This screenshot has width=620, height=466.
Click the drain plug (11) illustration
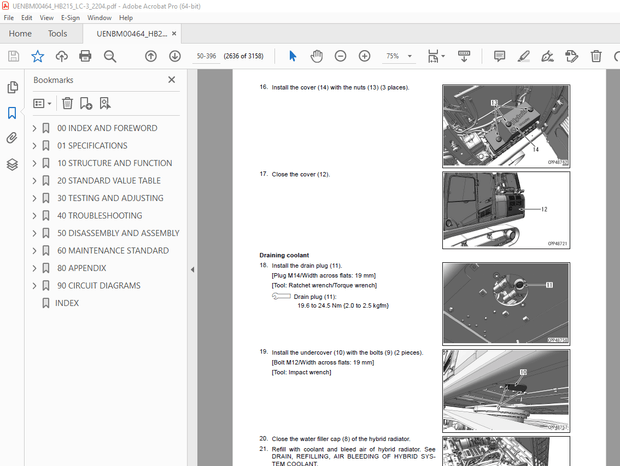(506, 304)
